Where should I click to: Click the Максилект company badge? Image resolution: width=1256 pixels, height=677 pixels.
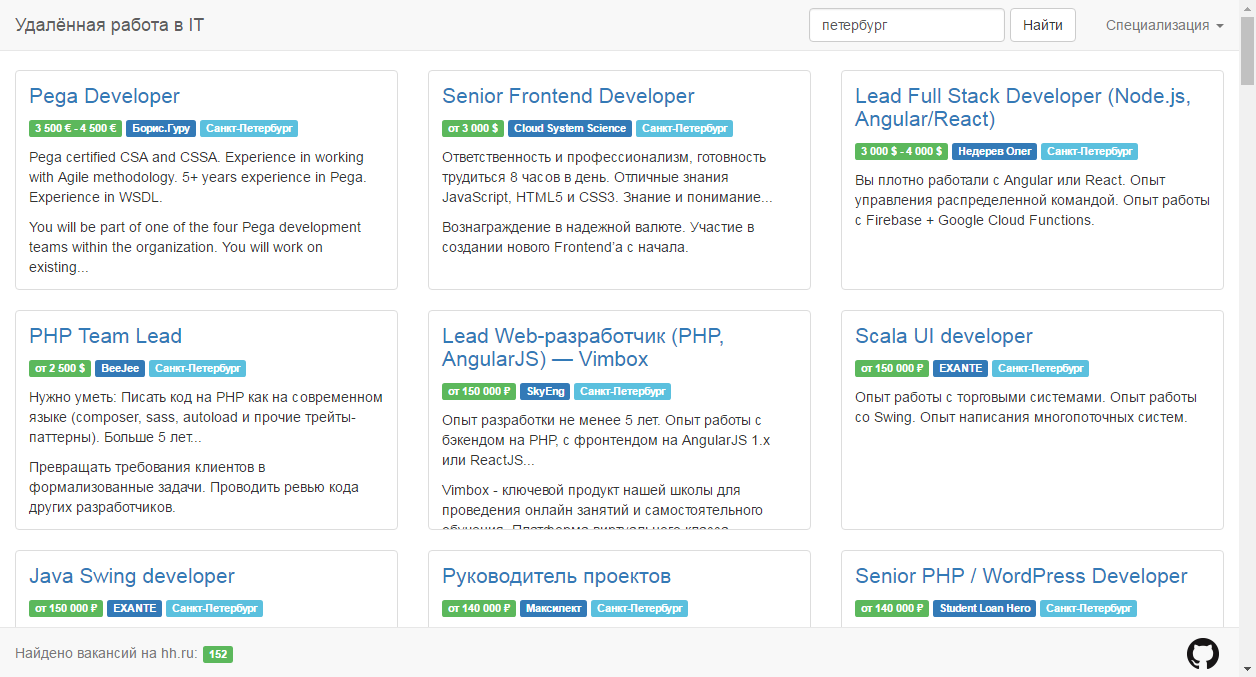tap(553, 608)
